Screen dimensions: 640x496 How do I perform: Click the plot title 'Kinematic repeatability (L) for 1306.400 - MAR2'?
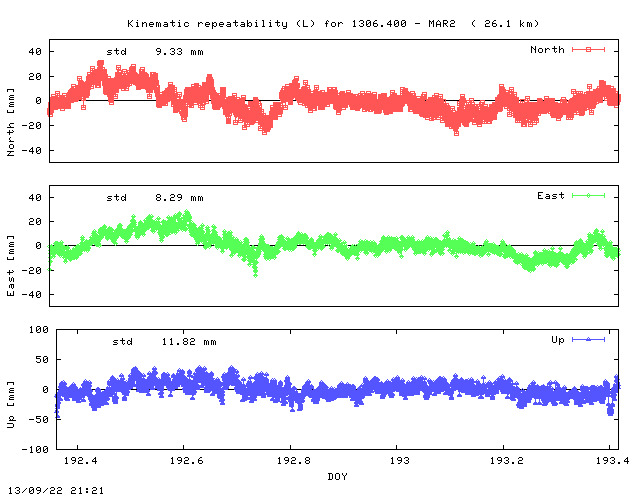coord(291,24)
